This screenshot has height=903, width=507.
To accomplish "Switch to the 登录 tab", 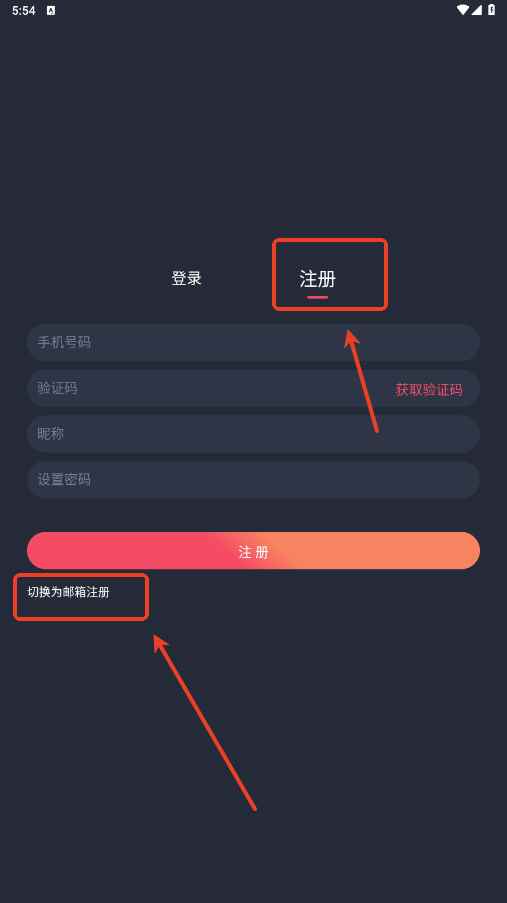I will (186, 278).
